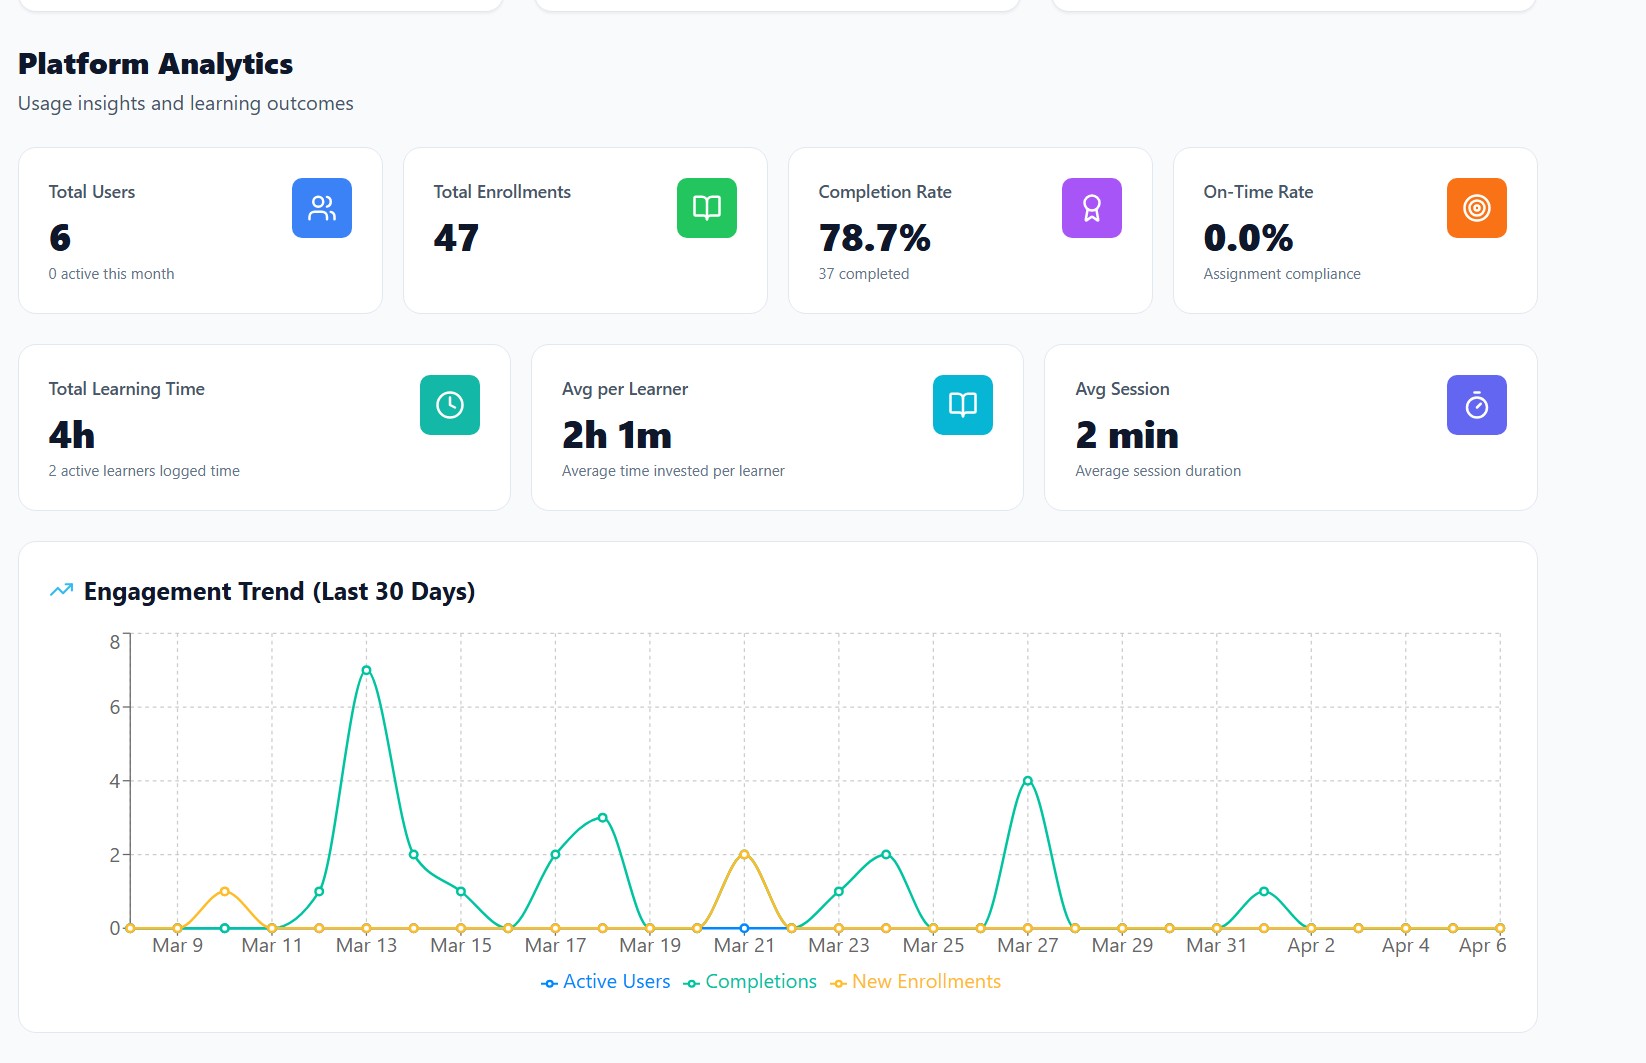Click the Completions peak point on Mar 13
The image size is (1646, 1063).
click(x=365, y=669)
